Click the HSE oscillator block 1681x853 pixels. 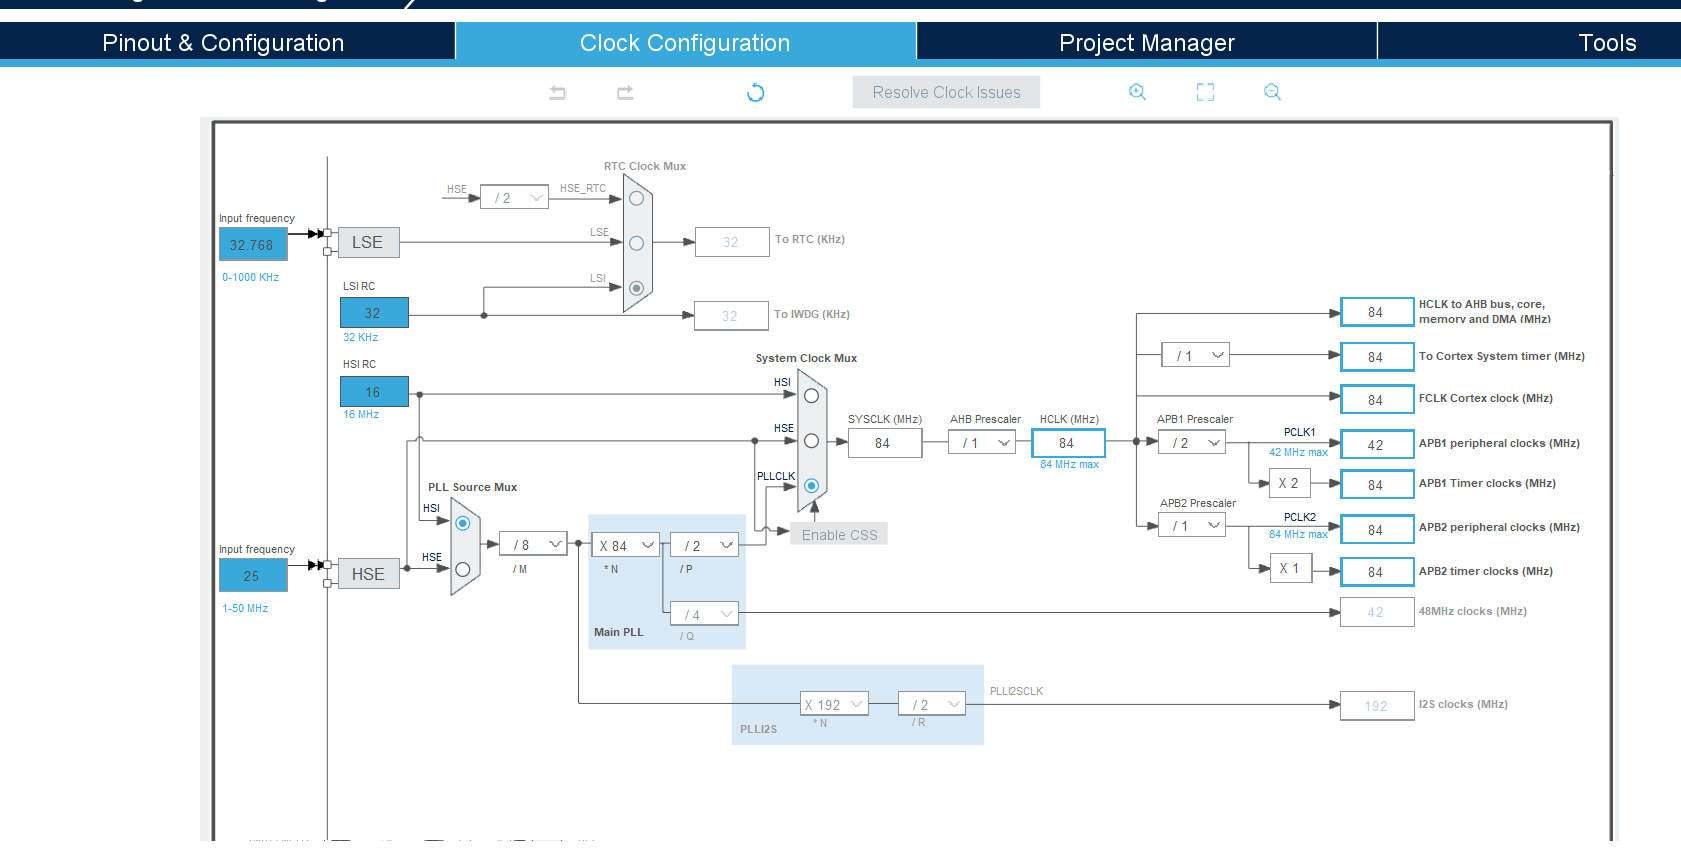(x=367, y=574)
